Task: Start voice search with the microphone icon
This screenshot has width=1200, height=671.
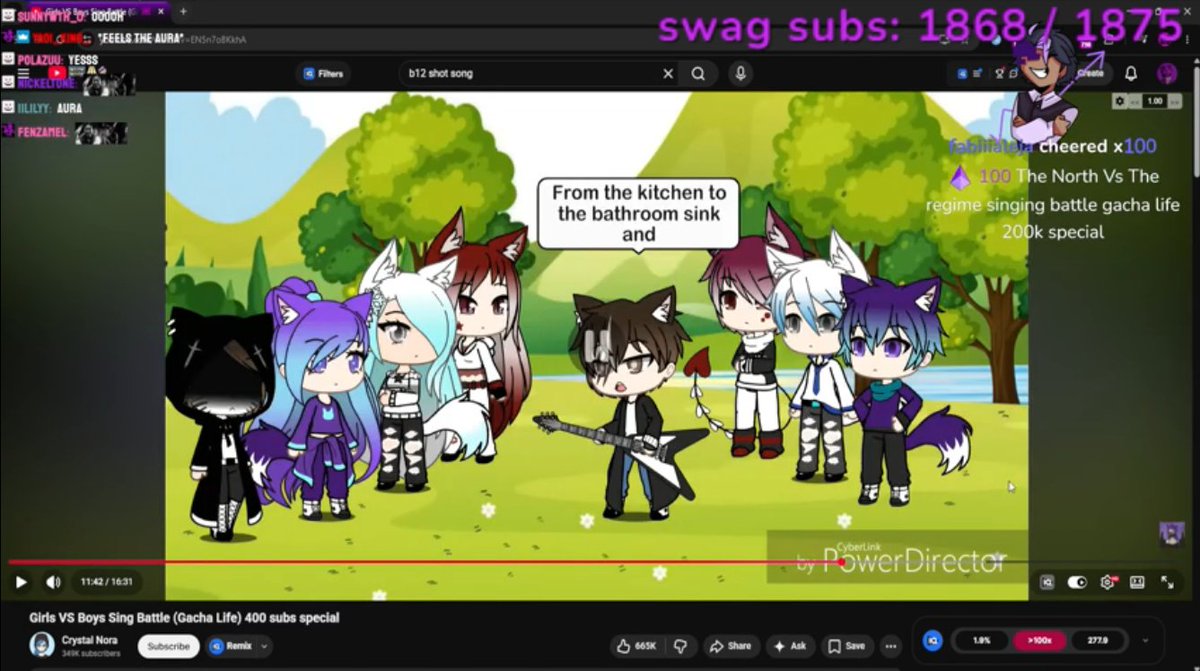Action: (x=740, y=73)
